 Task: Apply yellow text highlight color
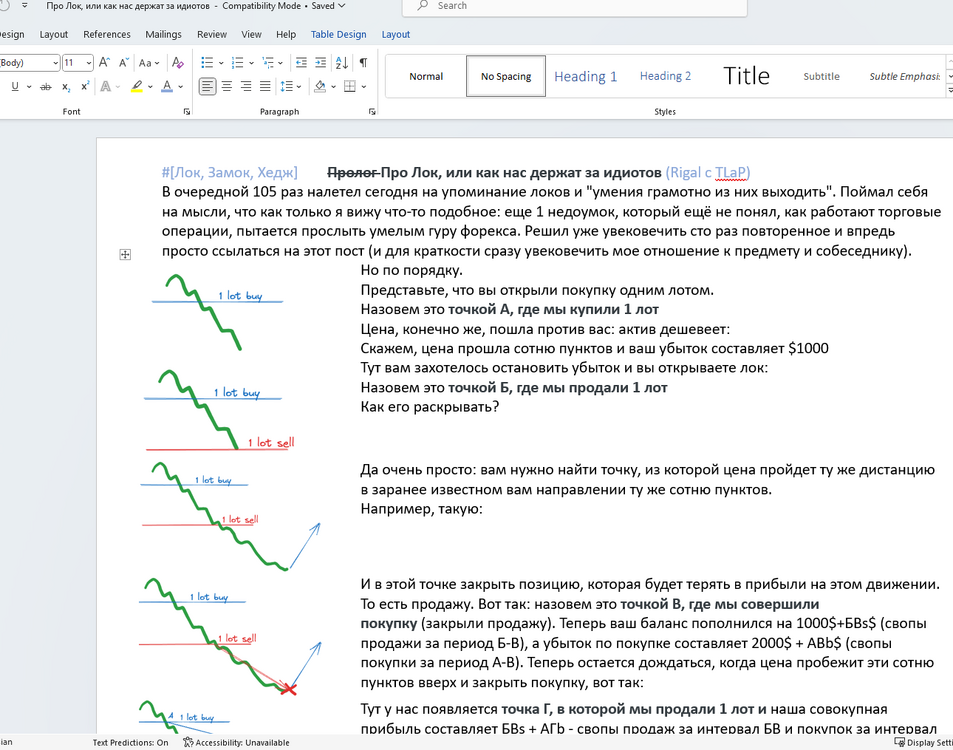(x=137, y=87)
